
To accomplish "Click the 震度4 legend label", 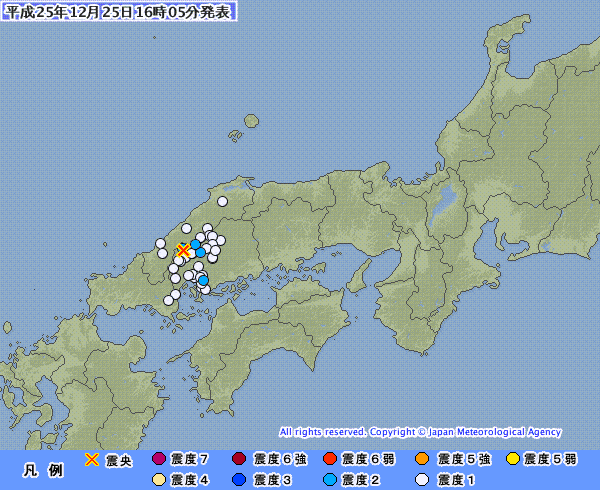I will click(189, 480).
